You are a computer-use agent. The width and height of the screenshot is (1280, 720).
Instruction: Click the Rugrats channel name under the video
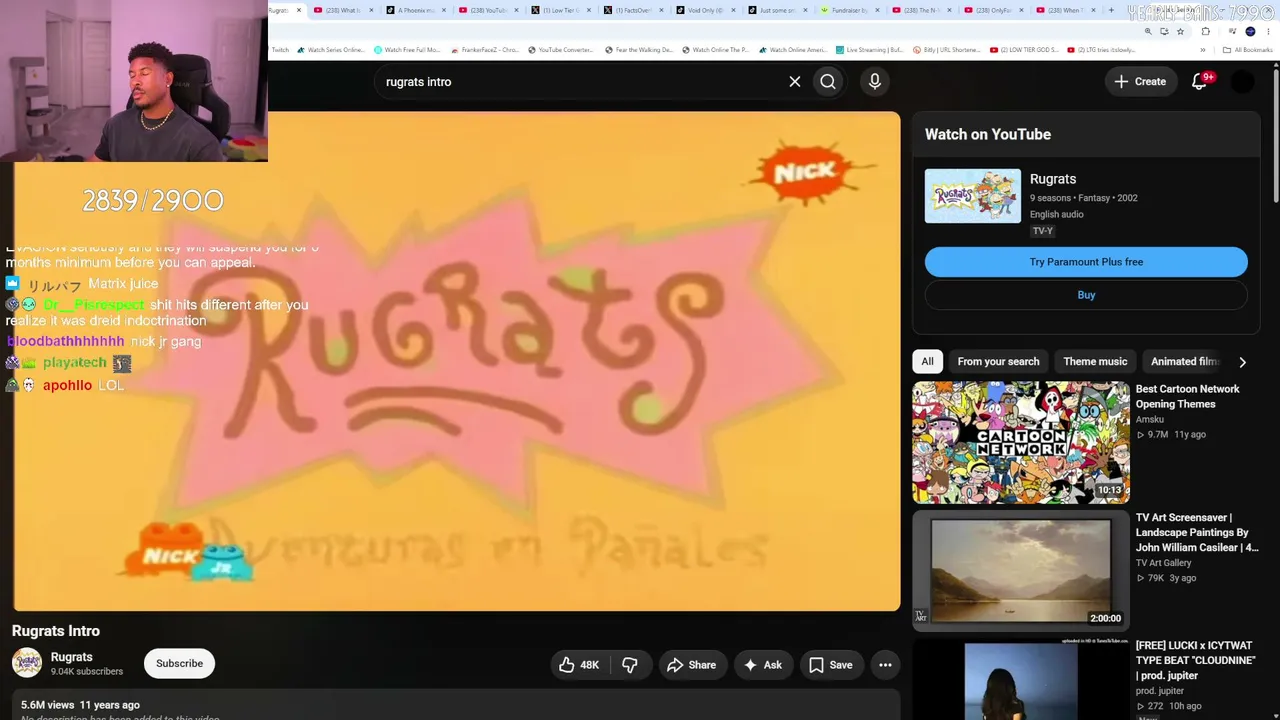pos(72,657)
